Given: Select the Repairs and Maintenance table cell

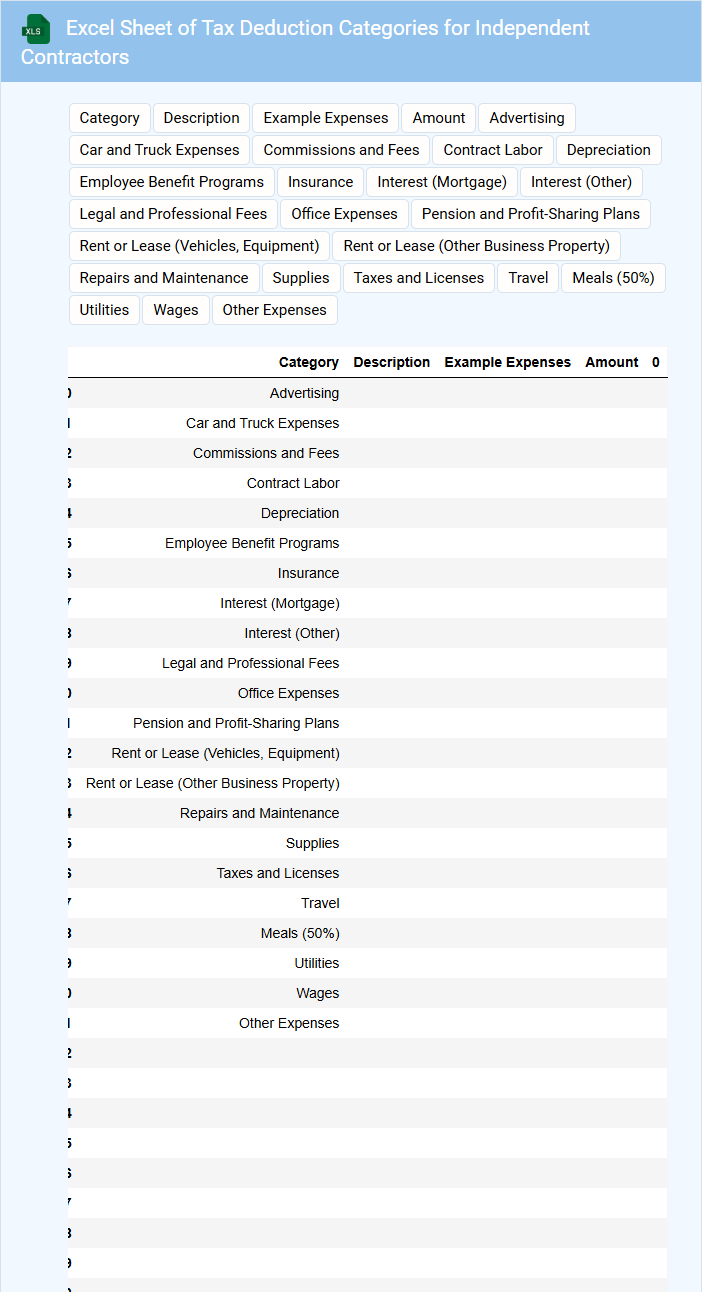Looking at the screenshot, I should [x=260, y=813].
